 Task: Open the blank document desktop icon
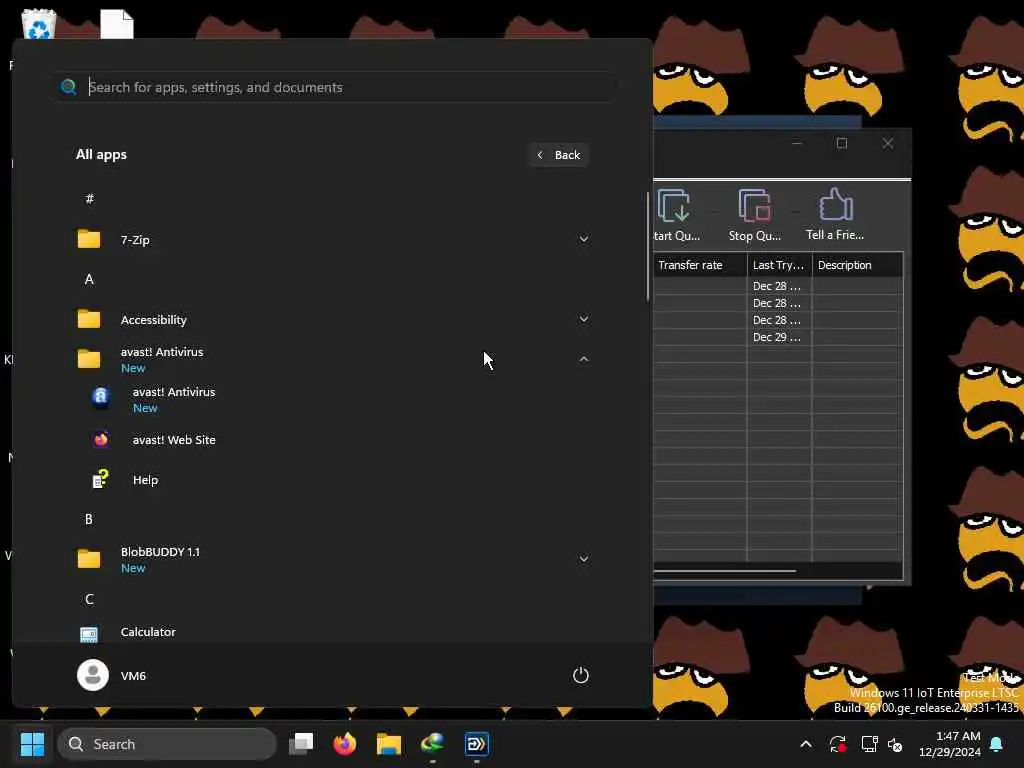(x=117, y=24)
